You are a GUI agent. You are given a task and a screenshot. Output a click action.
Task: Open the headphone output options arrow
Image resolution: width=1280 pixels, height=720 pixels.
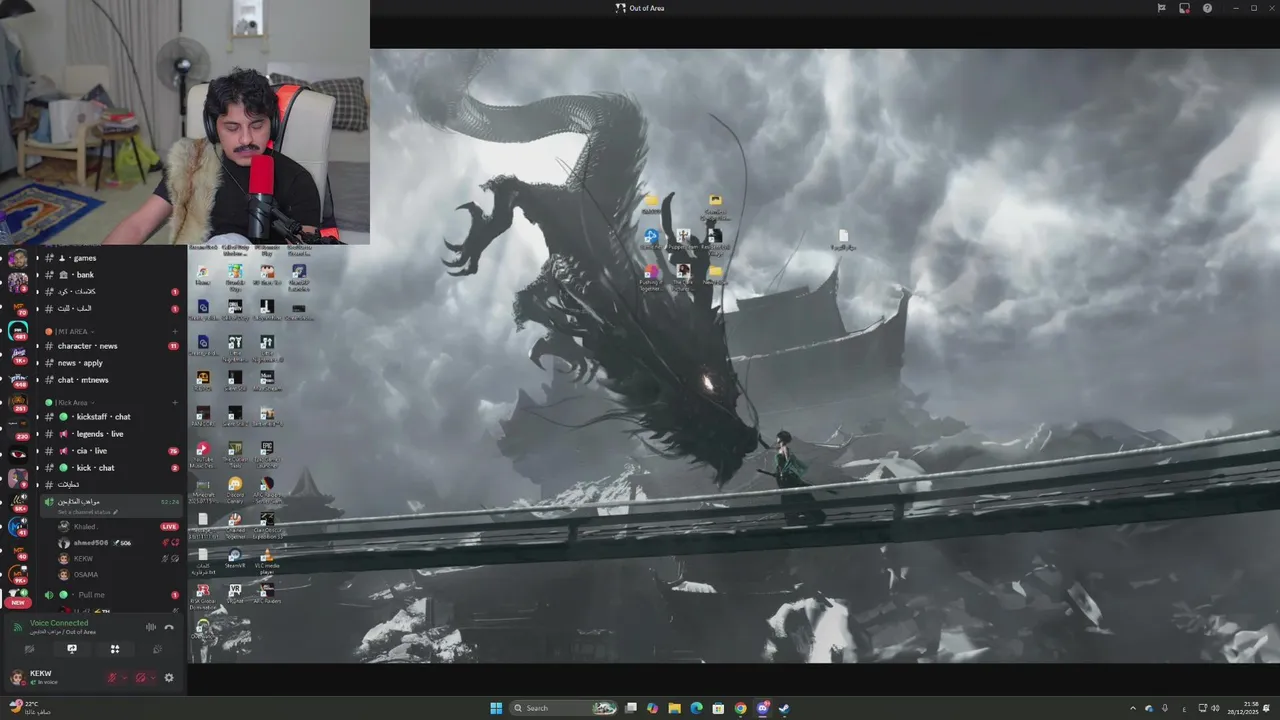click(x=153, y=678)
